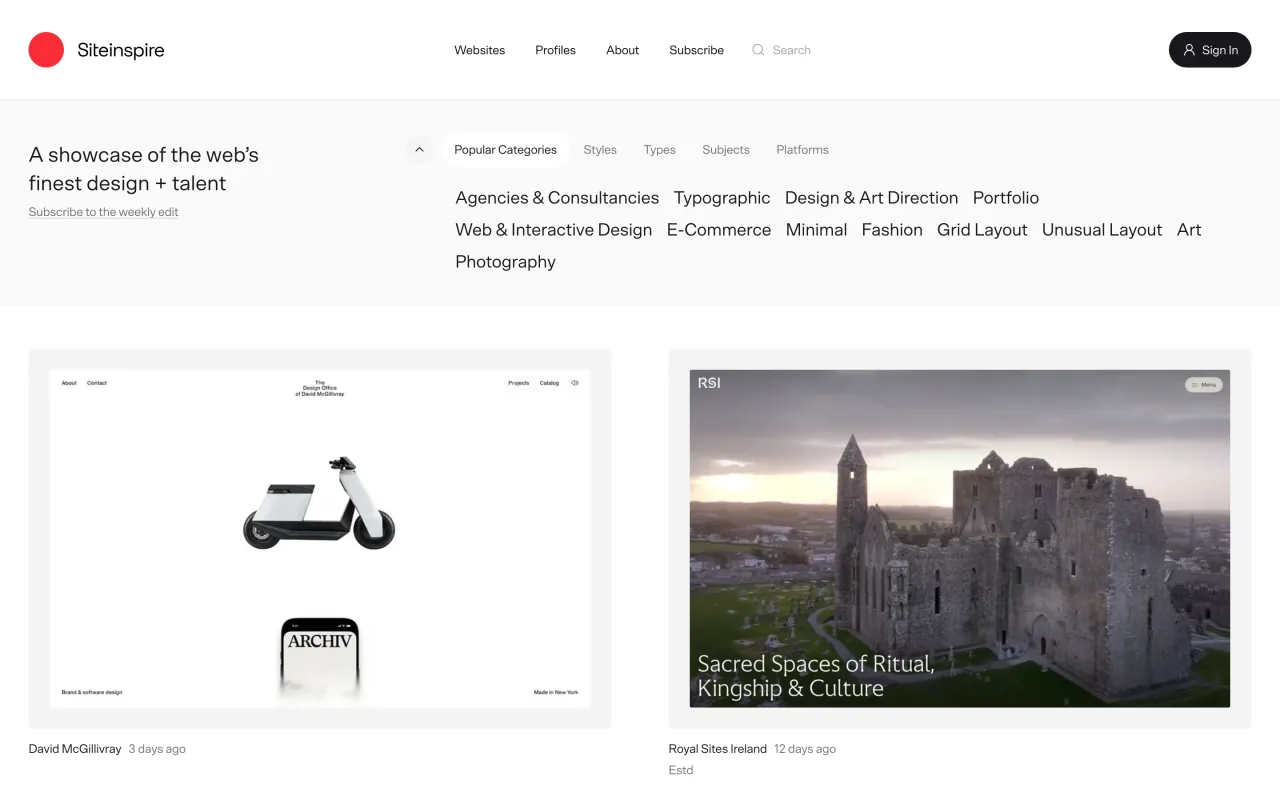The width and height of the screenshot is (1280, 800).
Task: Browse the E-Commerce category
Action: [x=719, y=230]
